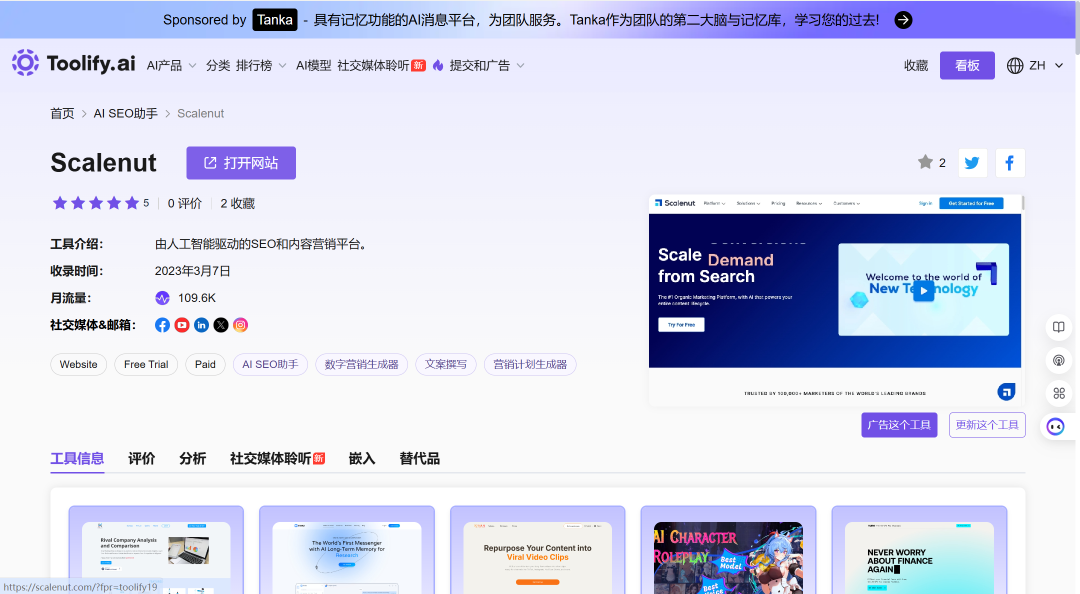The image size is (1080, 594).
Task: Open the 文案撰写 tag
Action: (x=446, y=365)
